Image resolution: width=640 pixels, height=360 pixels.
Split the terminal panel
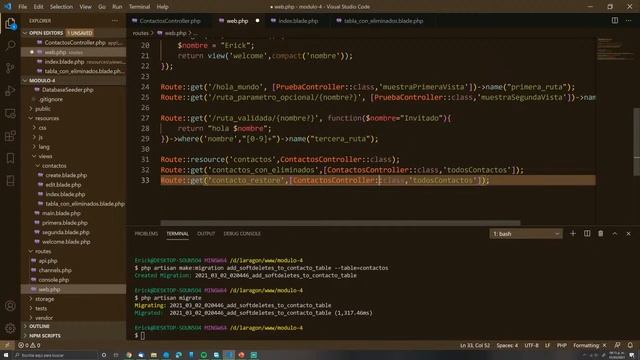click(x=587, y=233)
